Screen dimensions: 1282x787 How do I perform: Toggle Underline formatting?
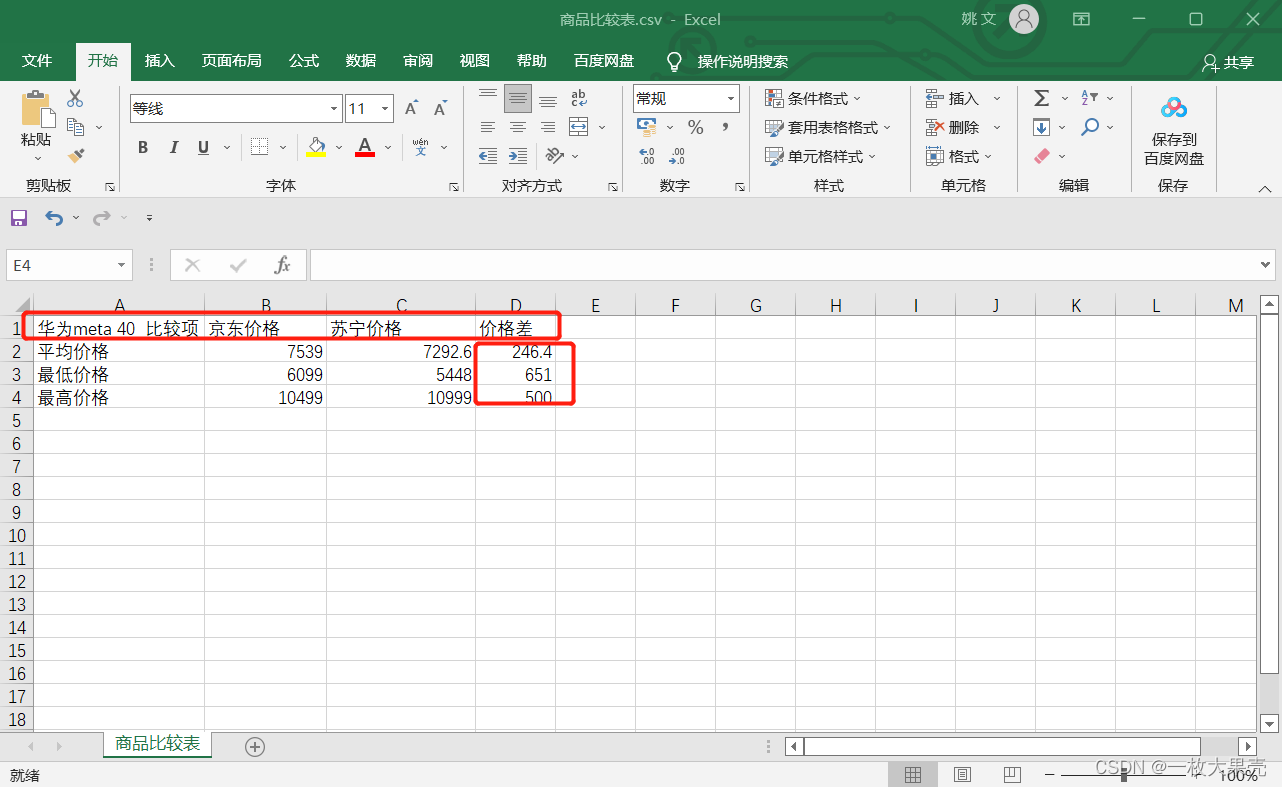pos(203,147)
